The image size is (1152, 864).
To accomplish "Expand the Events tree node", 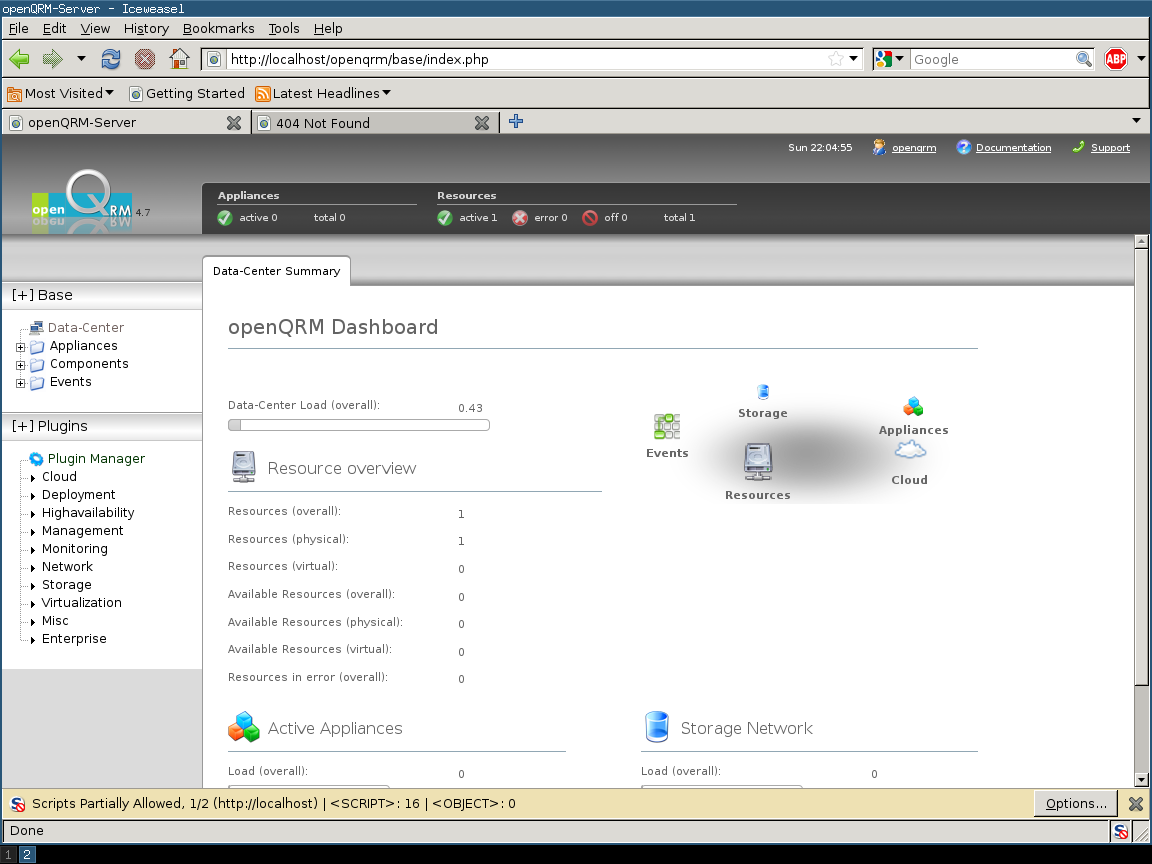I will [21, 384].
